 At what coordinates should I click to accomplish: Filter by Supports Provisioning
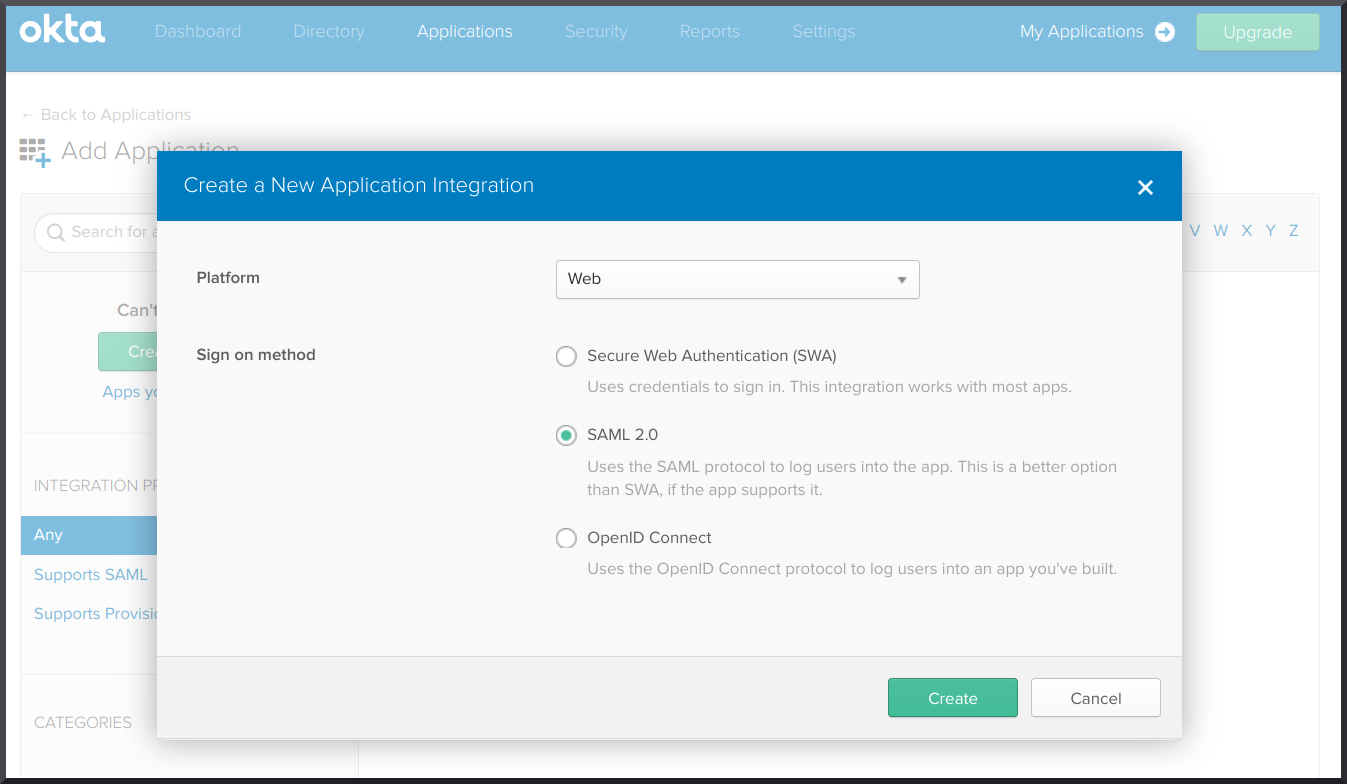[x=96, y=614]
